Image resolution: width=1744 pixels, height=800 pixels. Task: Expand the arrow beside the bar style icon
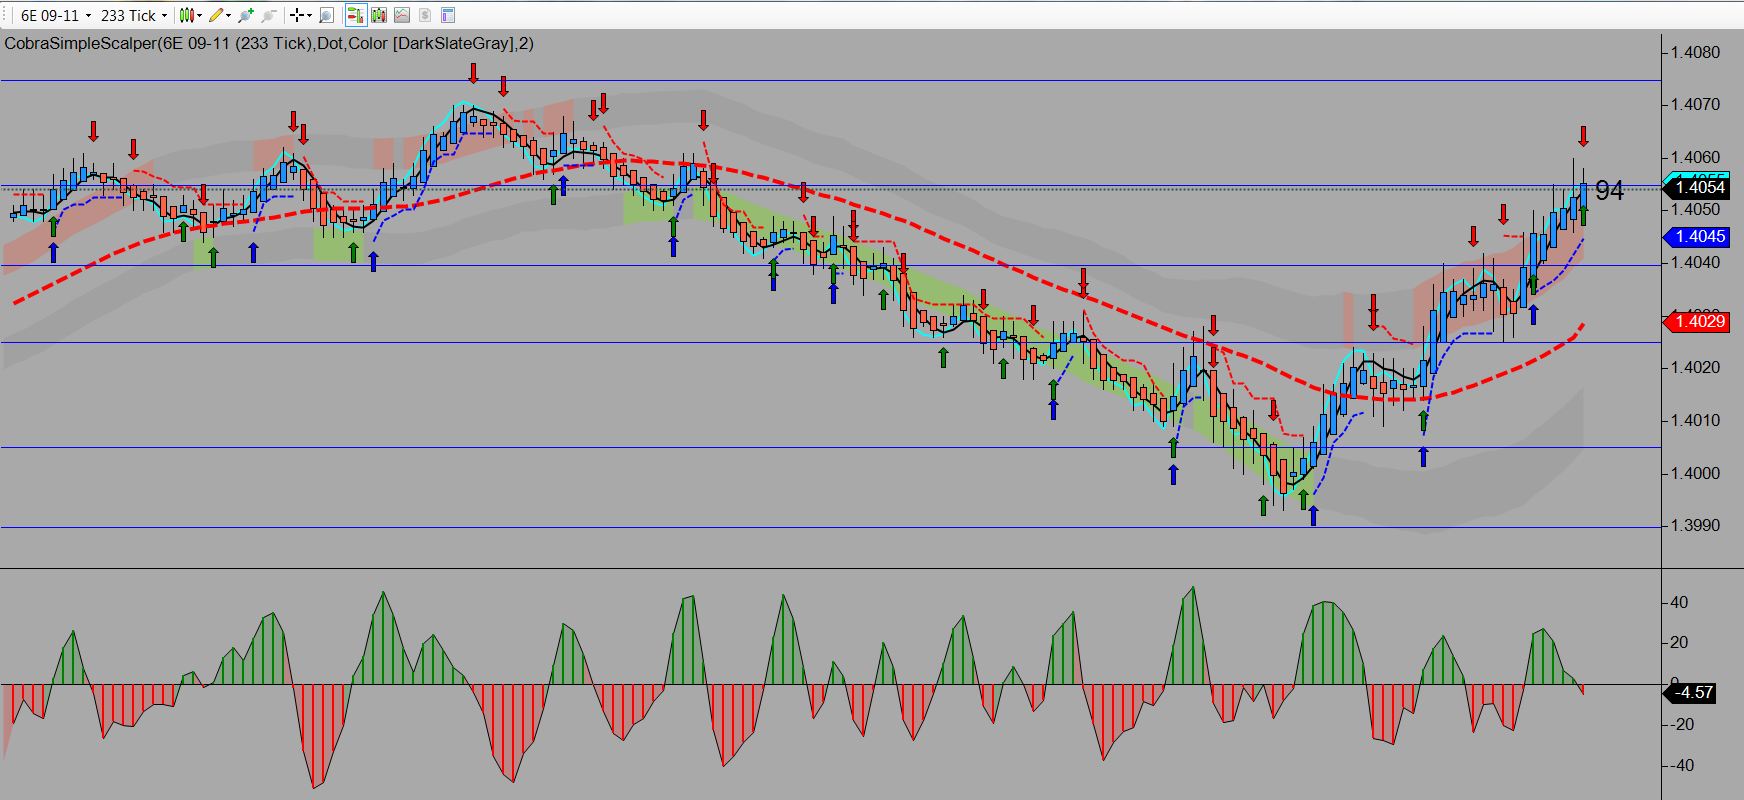point(200,15)
